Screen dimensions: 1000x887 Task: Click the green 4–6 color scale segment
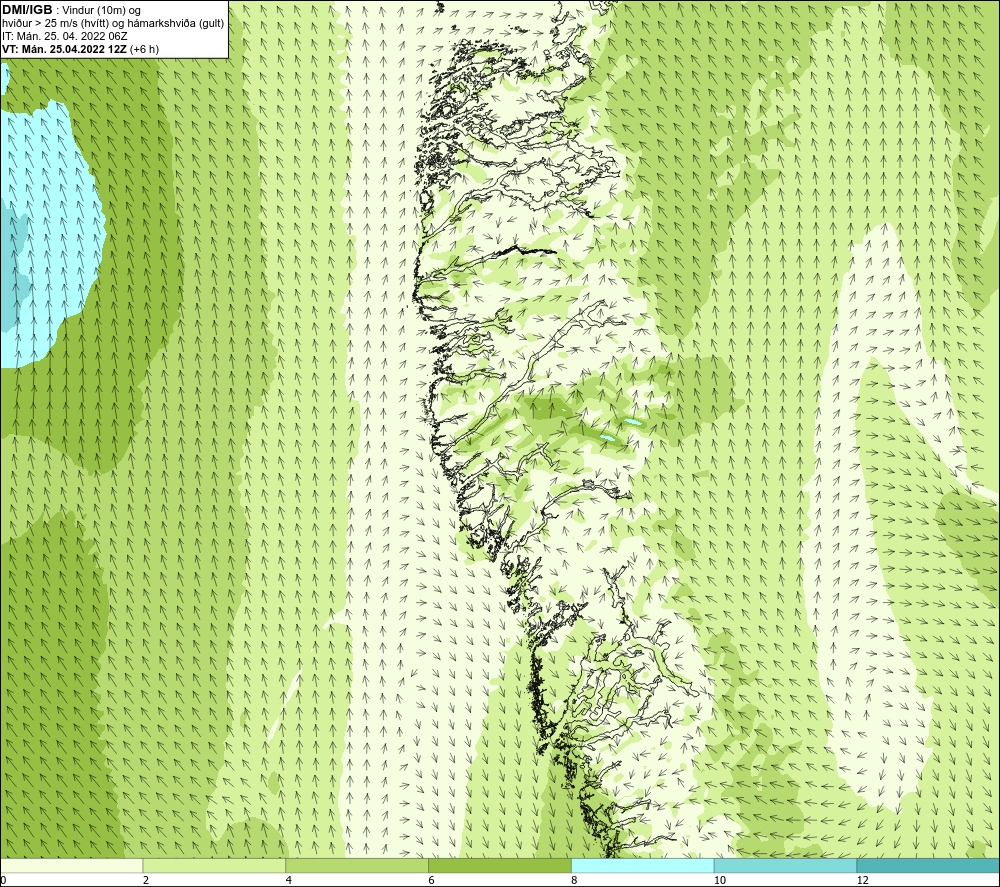(x=357, y=865)
